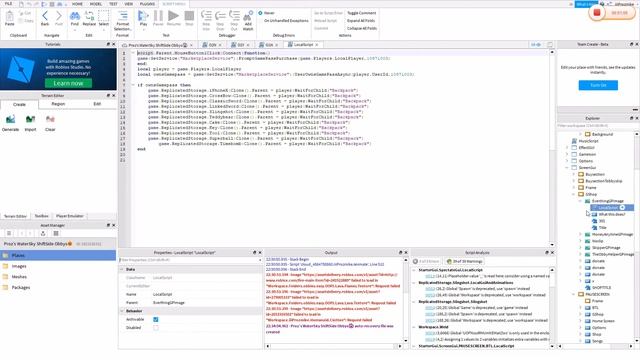Switch to Terrain Editor Region tab
Viewport: 640px width, 360px height.
coord(58,104)
